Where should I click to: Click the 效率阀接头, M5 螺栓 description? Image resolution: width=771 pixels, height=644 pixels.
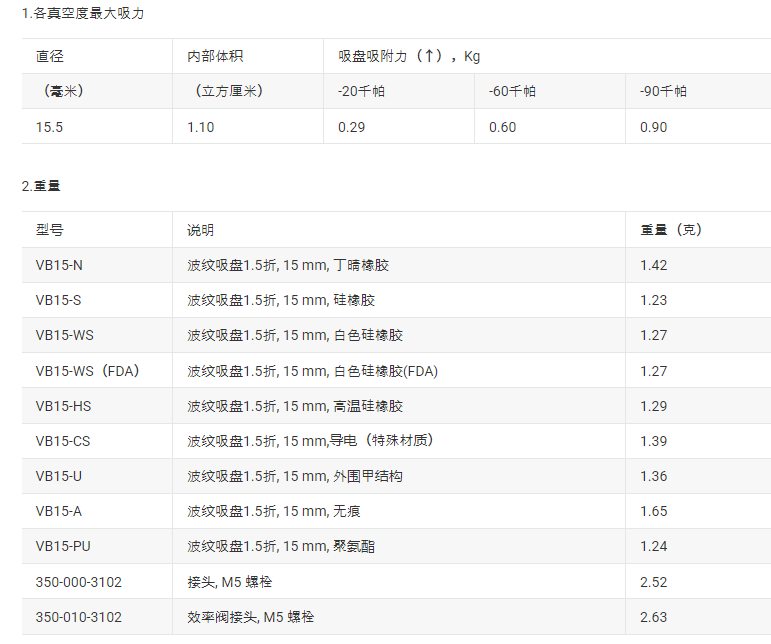[x=251, y=617]
